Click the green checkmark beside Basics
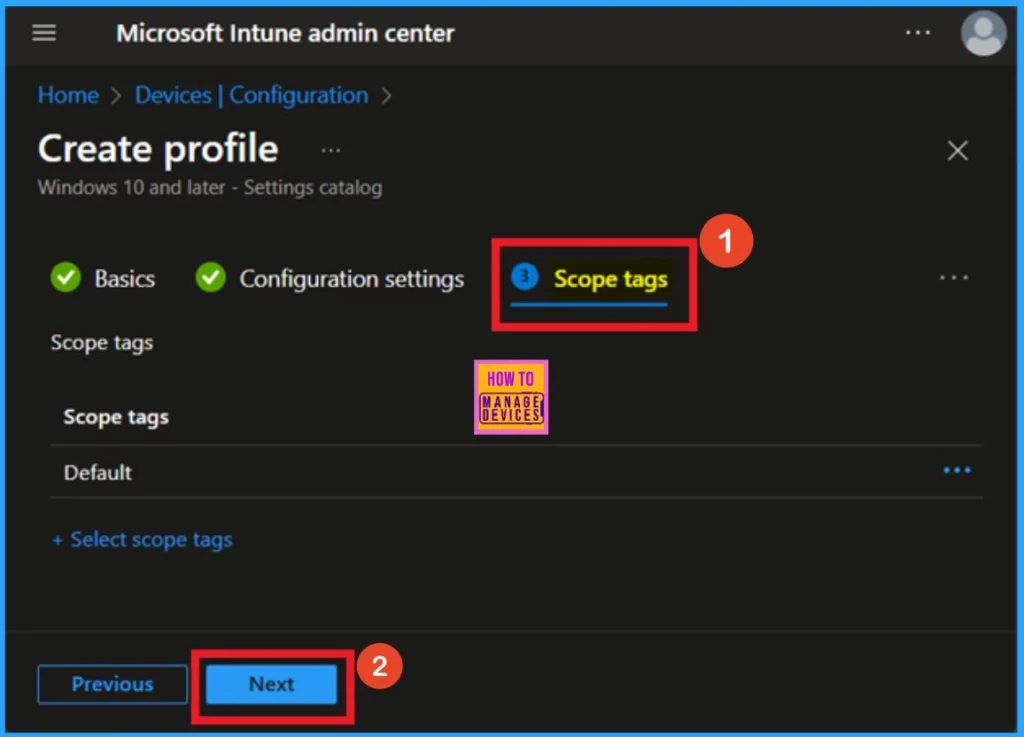Image resolution: width=1024 pixels, height=737 pixels. (66, 278)
